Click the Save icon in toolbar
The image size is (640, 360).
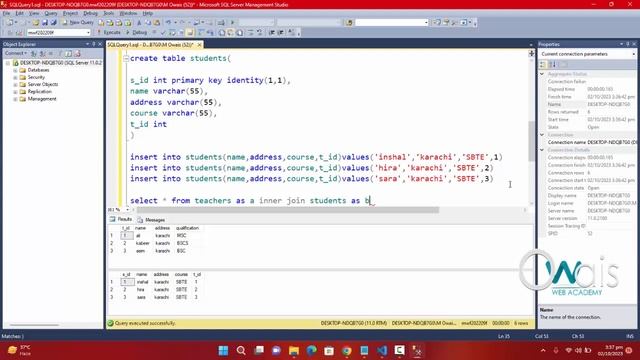pos(45,22)
